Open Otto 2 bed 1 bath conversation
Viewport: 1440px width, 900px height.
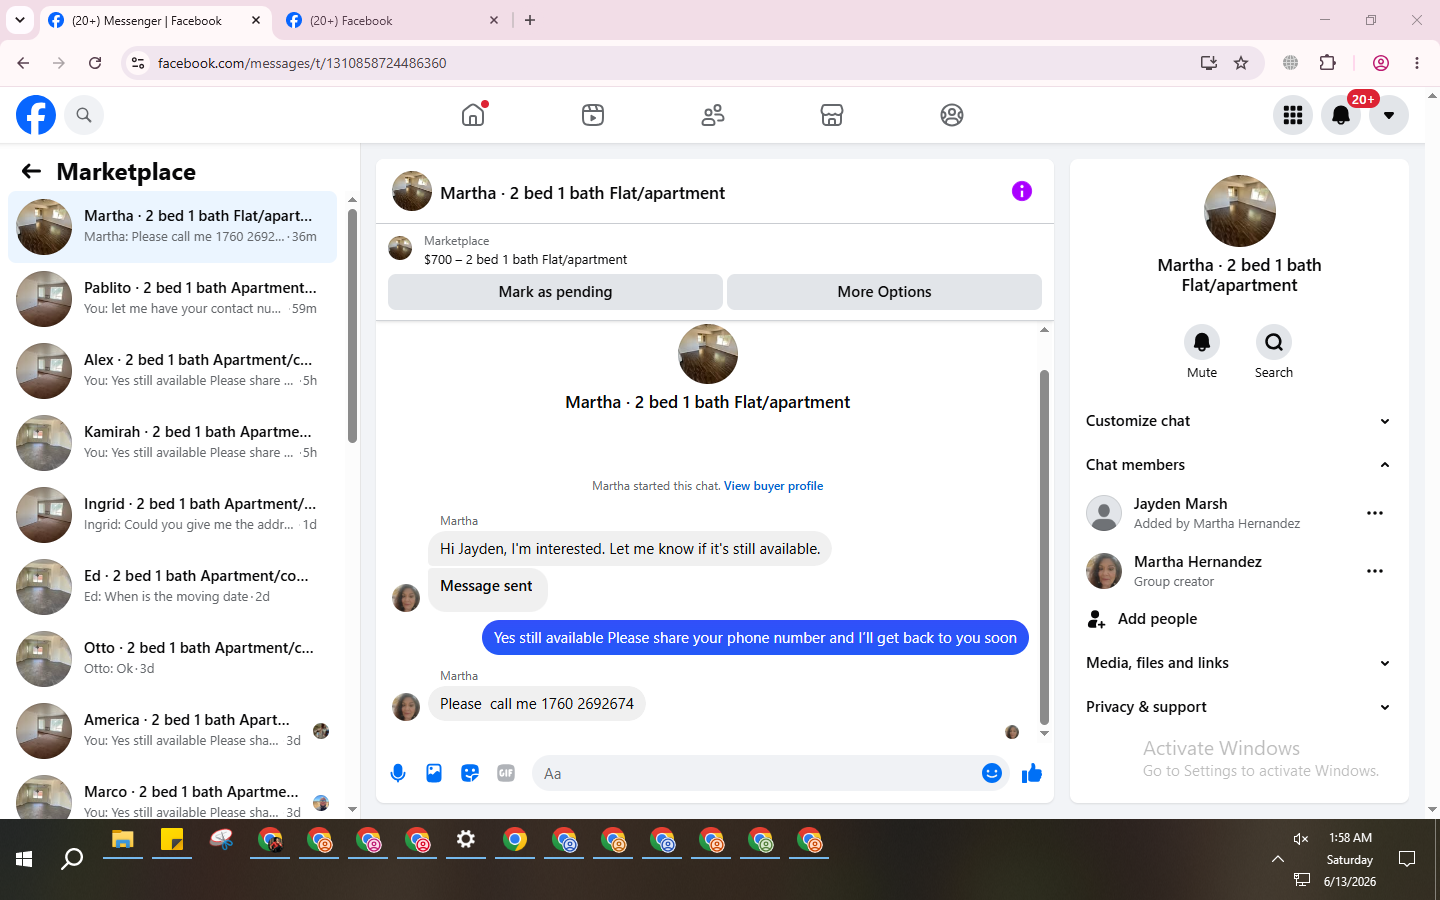[172, 659]
